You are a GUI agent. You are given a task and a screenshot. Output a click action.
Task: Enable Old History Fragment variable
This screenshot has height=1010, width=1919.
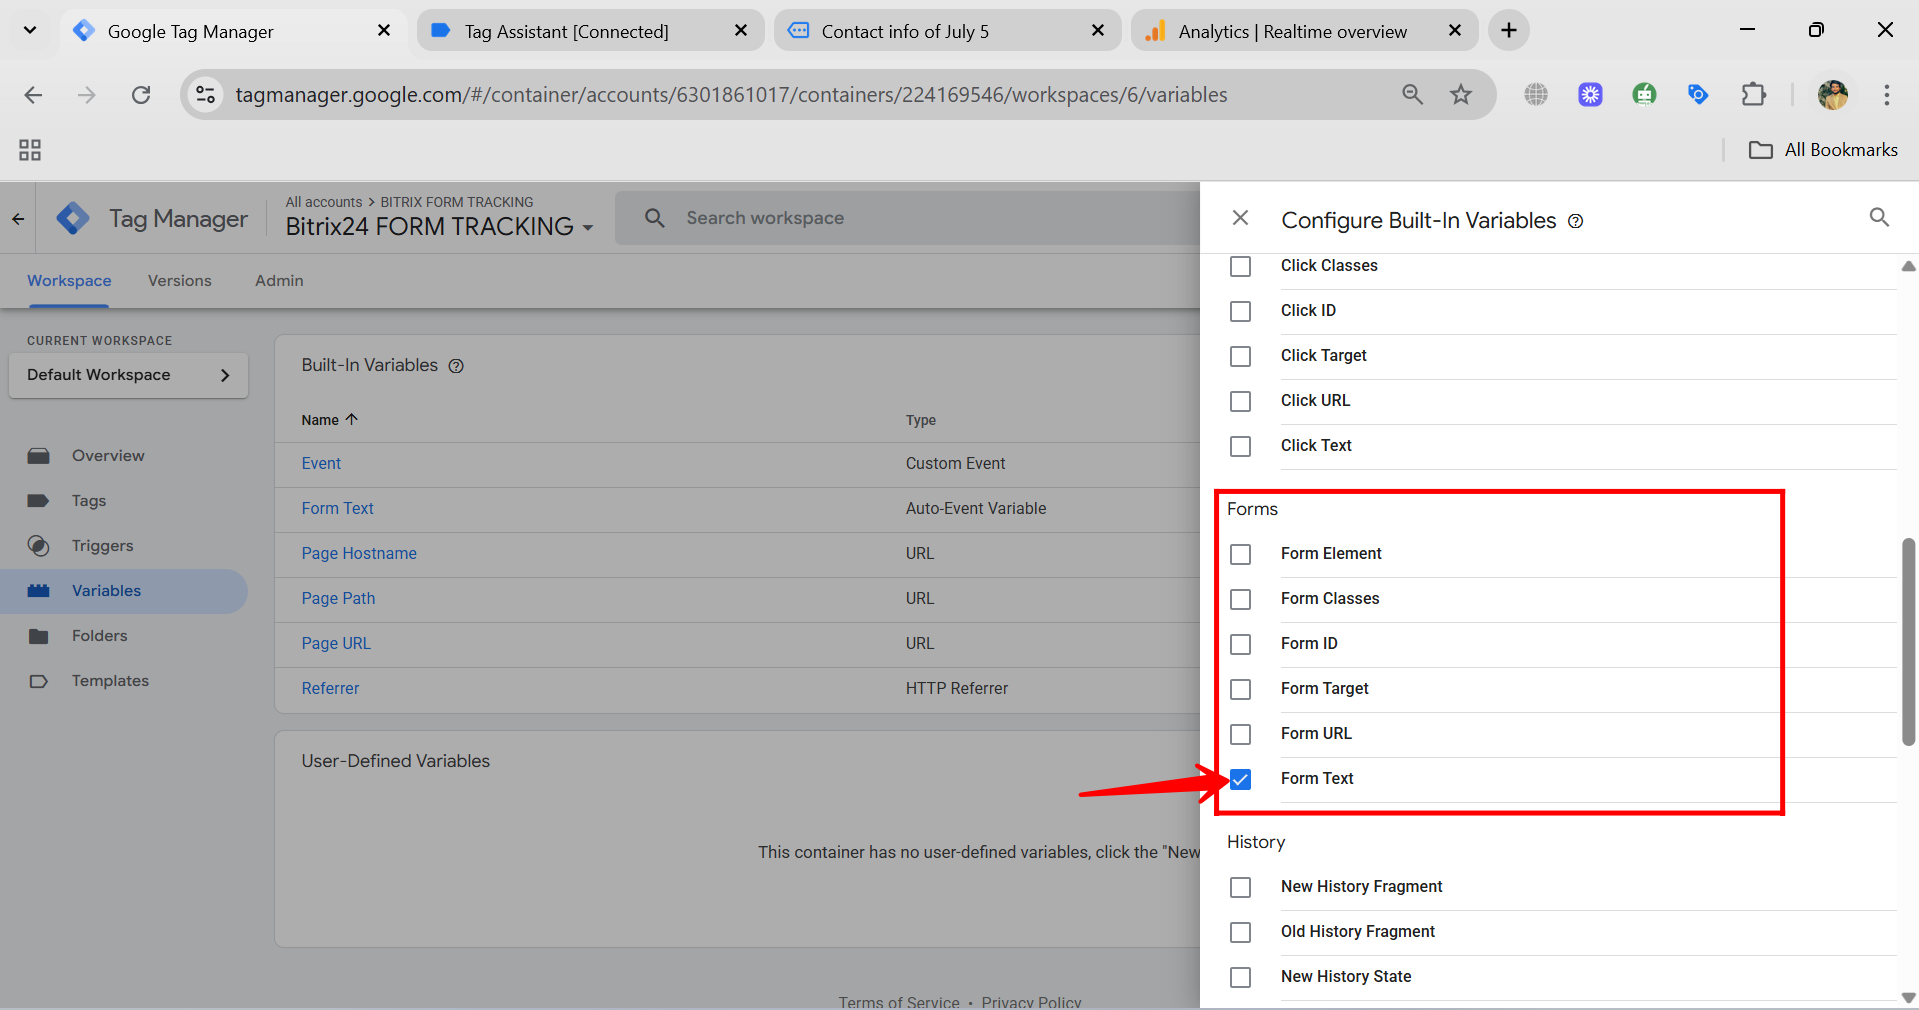(x=1240, y=932)
